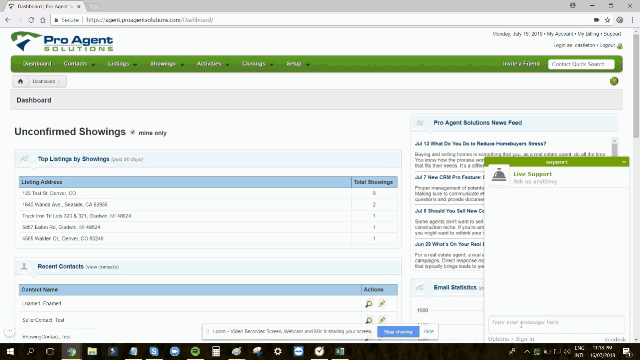Click '5087 Eaton Rd, Gladwin, MI' listing row

(x=208, y=227)
